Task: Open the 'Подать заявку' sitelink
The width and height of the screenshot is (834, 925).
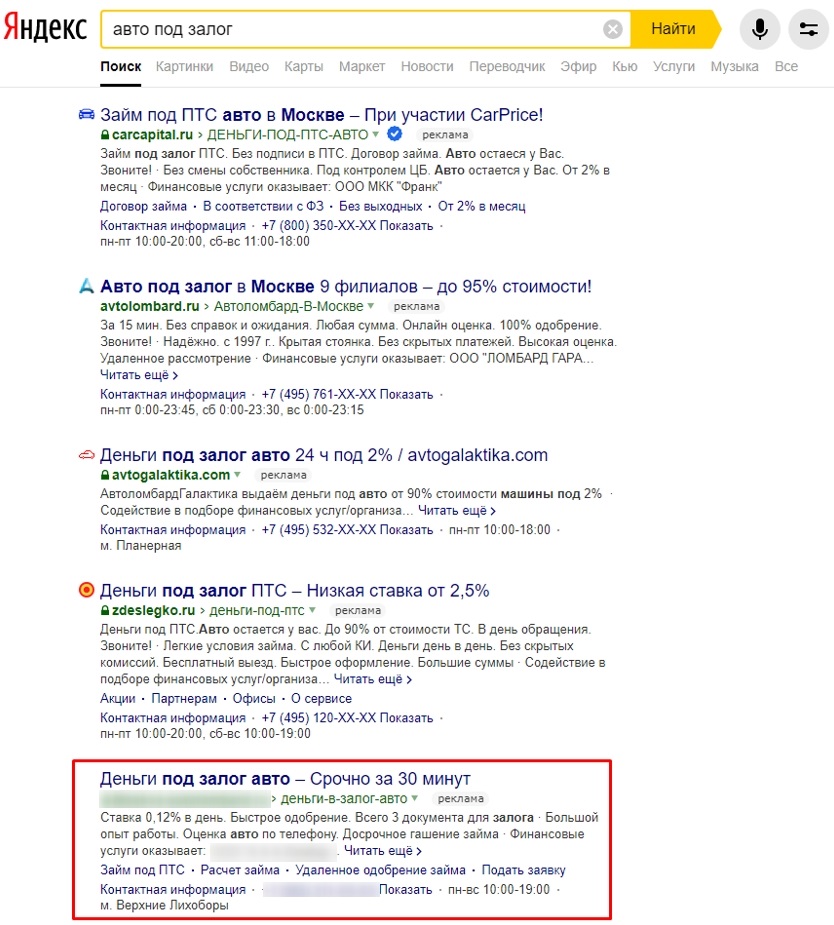Action: (524, 870)
